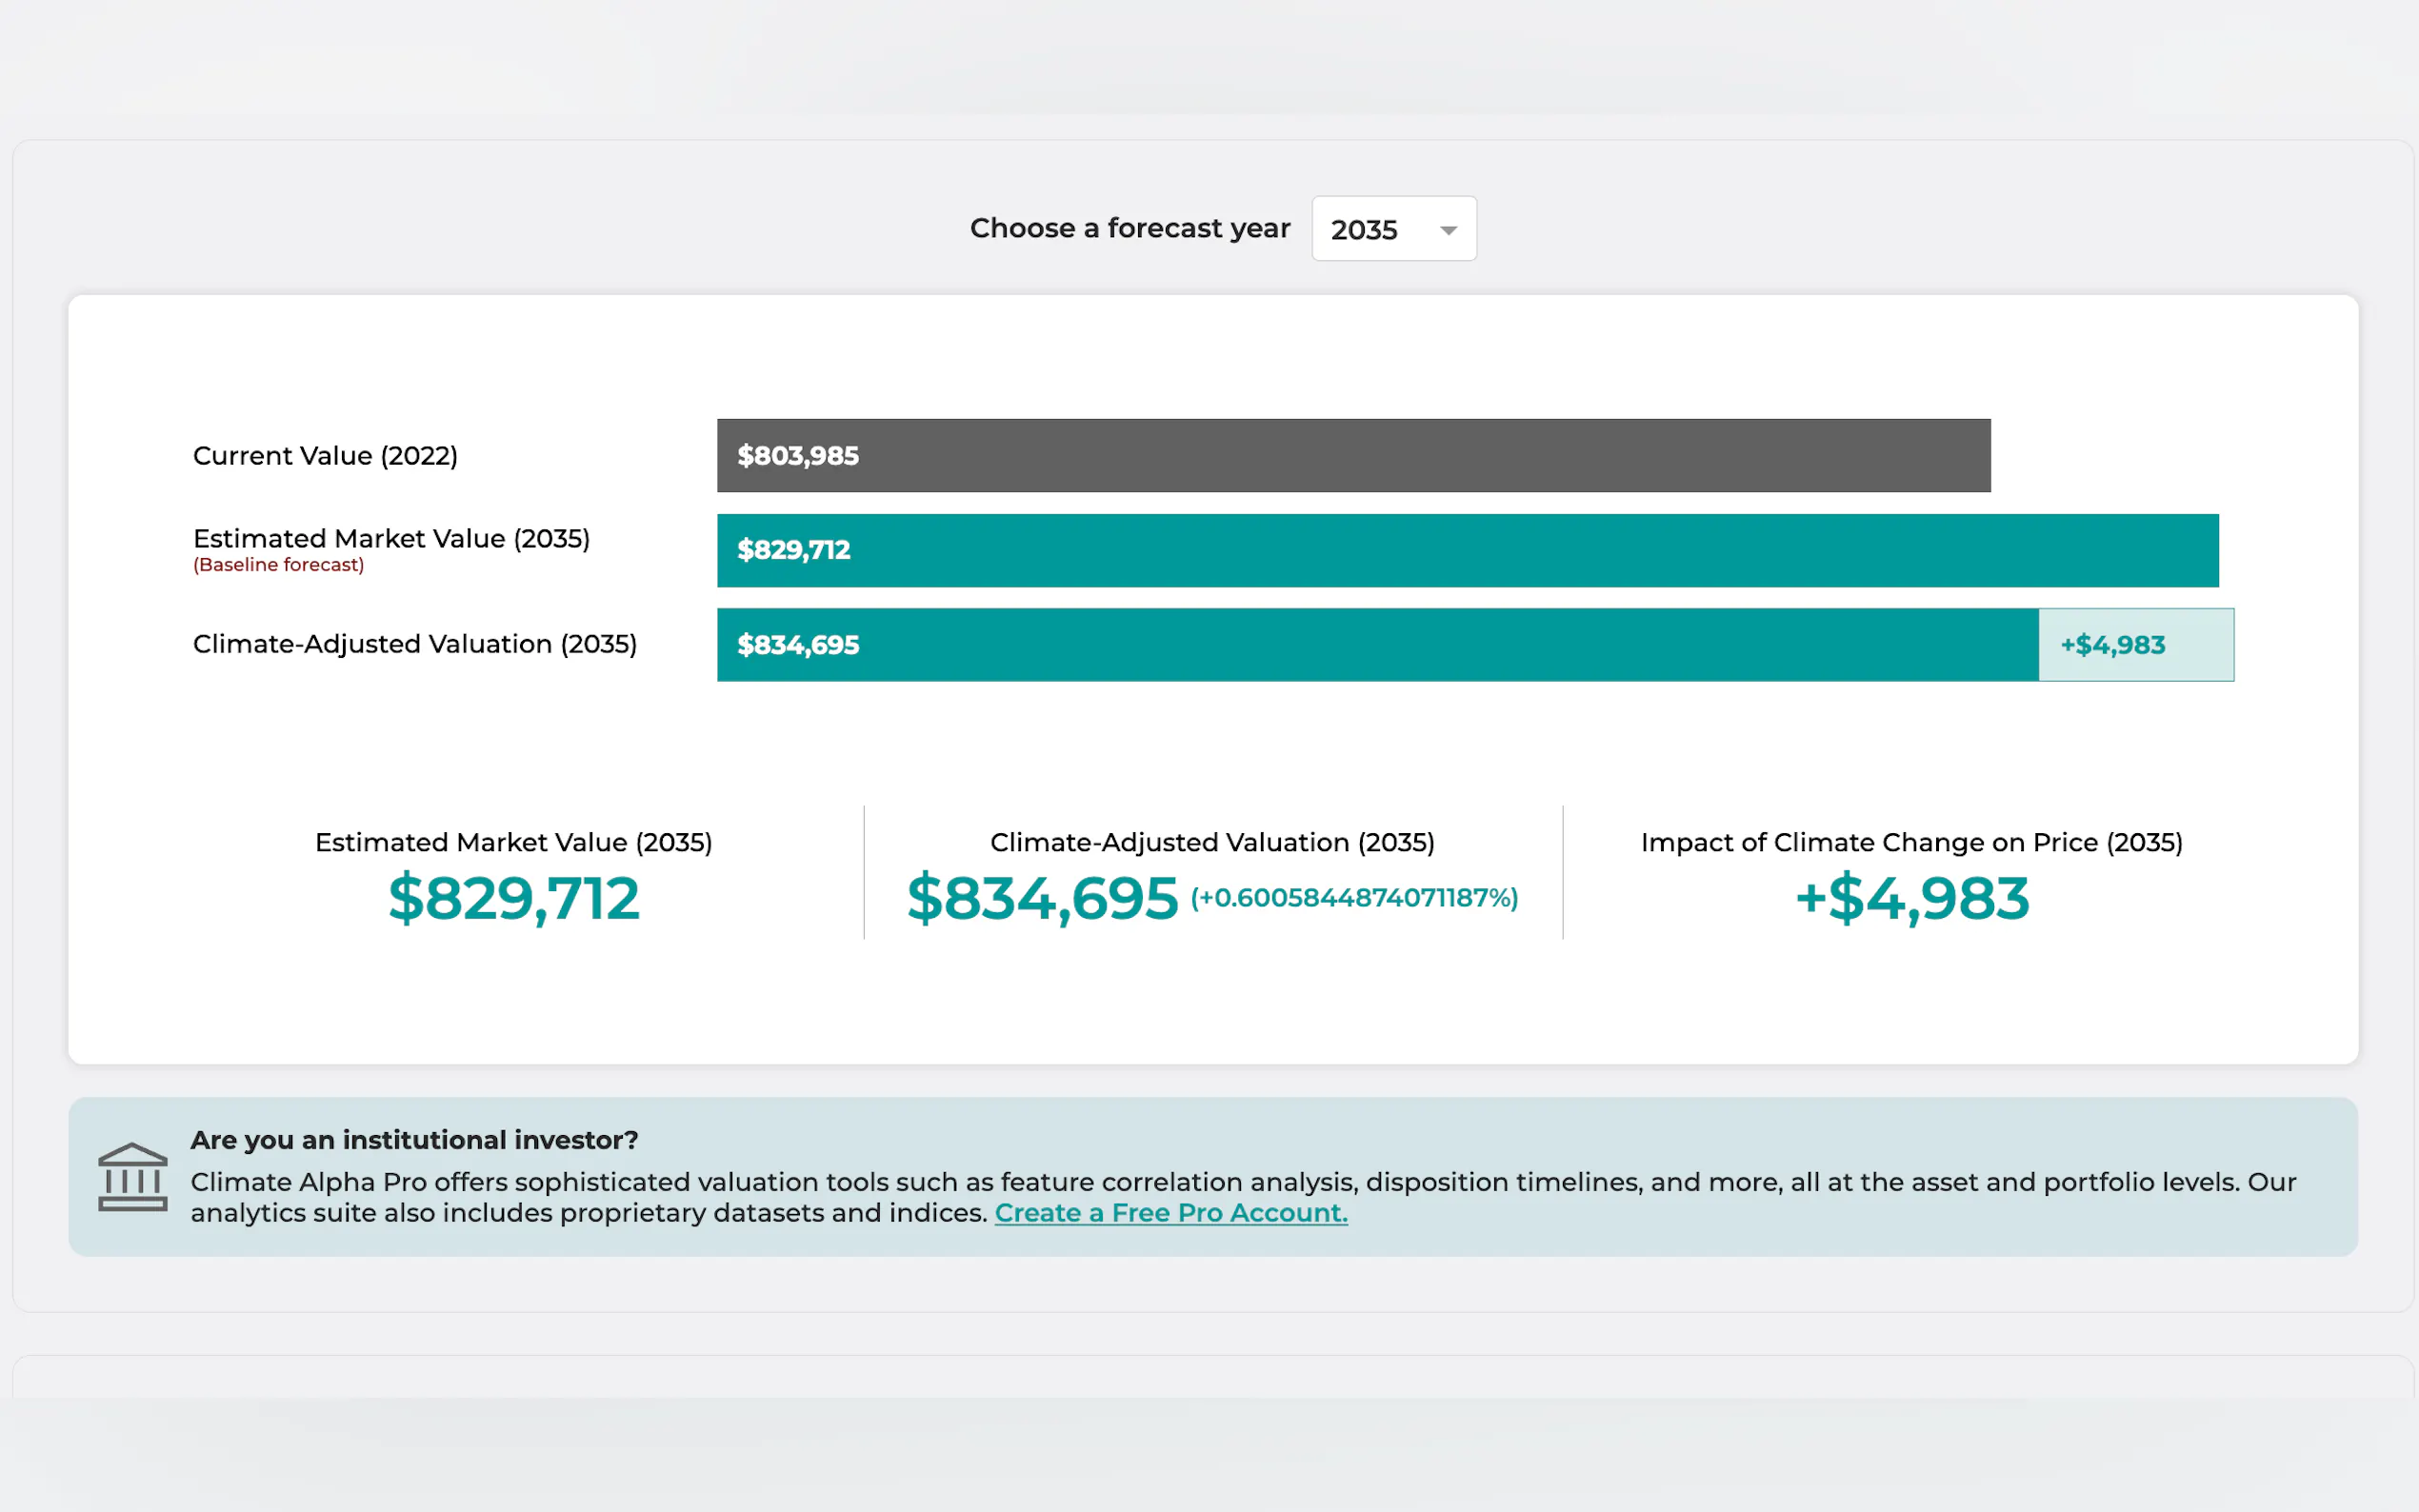Click the gray Current Value bar $803,985
This screenshot has height=1512, width=2419.
(1353, 456)
